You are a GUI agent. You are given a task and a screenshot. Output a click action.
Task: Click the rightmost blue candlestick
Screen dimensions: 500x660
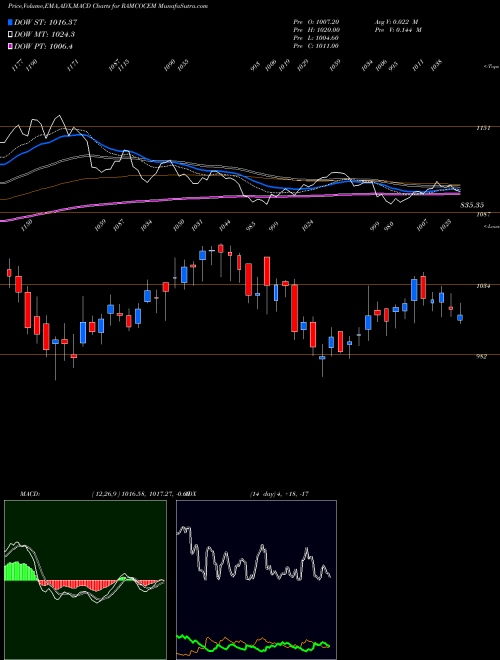[460, 317]
